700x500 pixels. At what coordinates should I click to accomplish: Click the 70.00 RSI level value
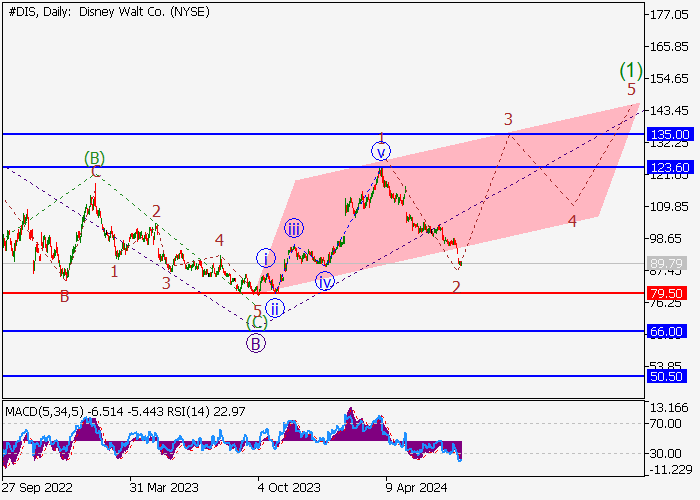click(x=665, y=424)
